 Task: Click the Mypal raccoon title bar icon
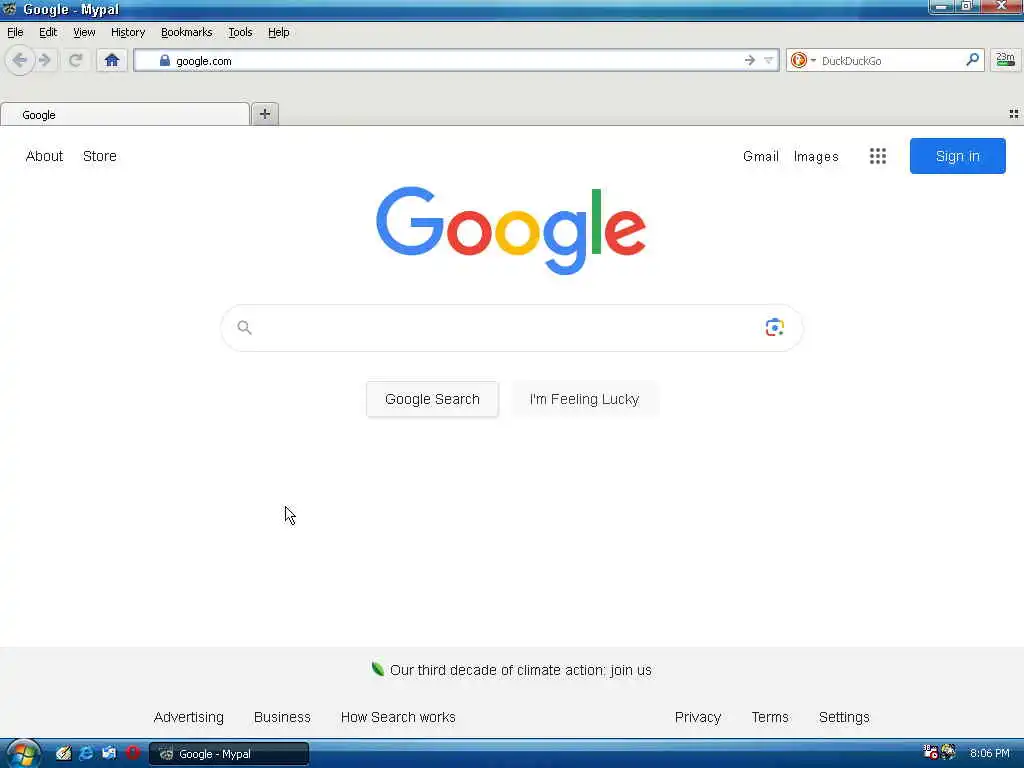tap(9, 9)
